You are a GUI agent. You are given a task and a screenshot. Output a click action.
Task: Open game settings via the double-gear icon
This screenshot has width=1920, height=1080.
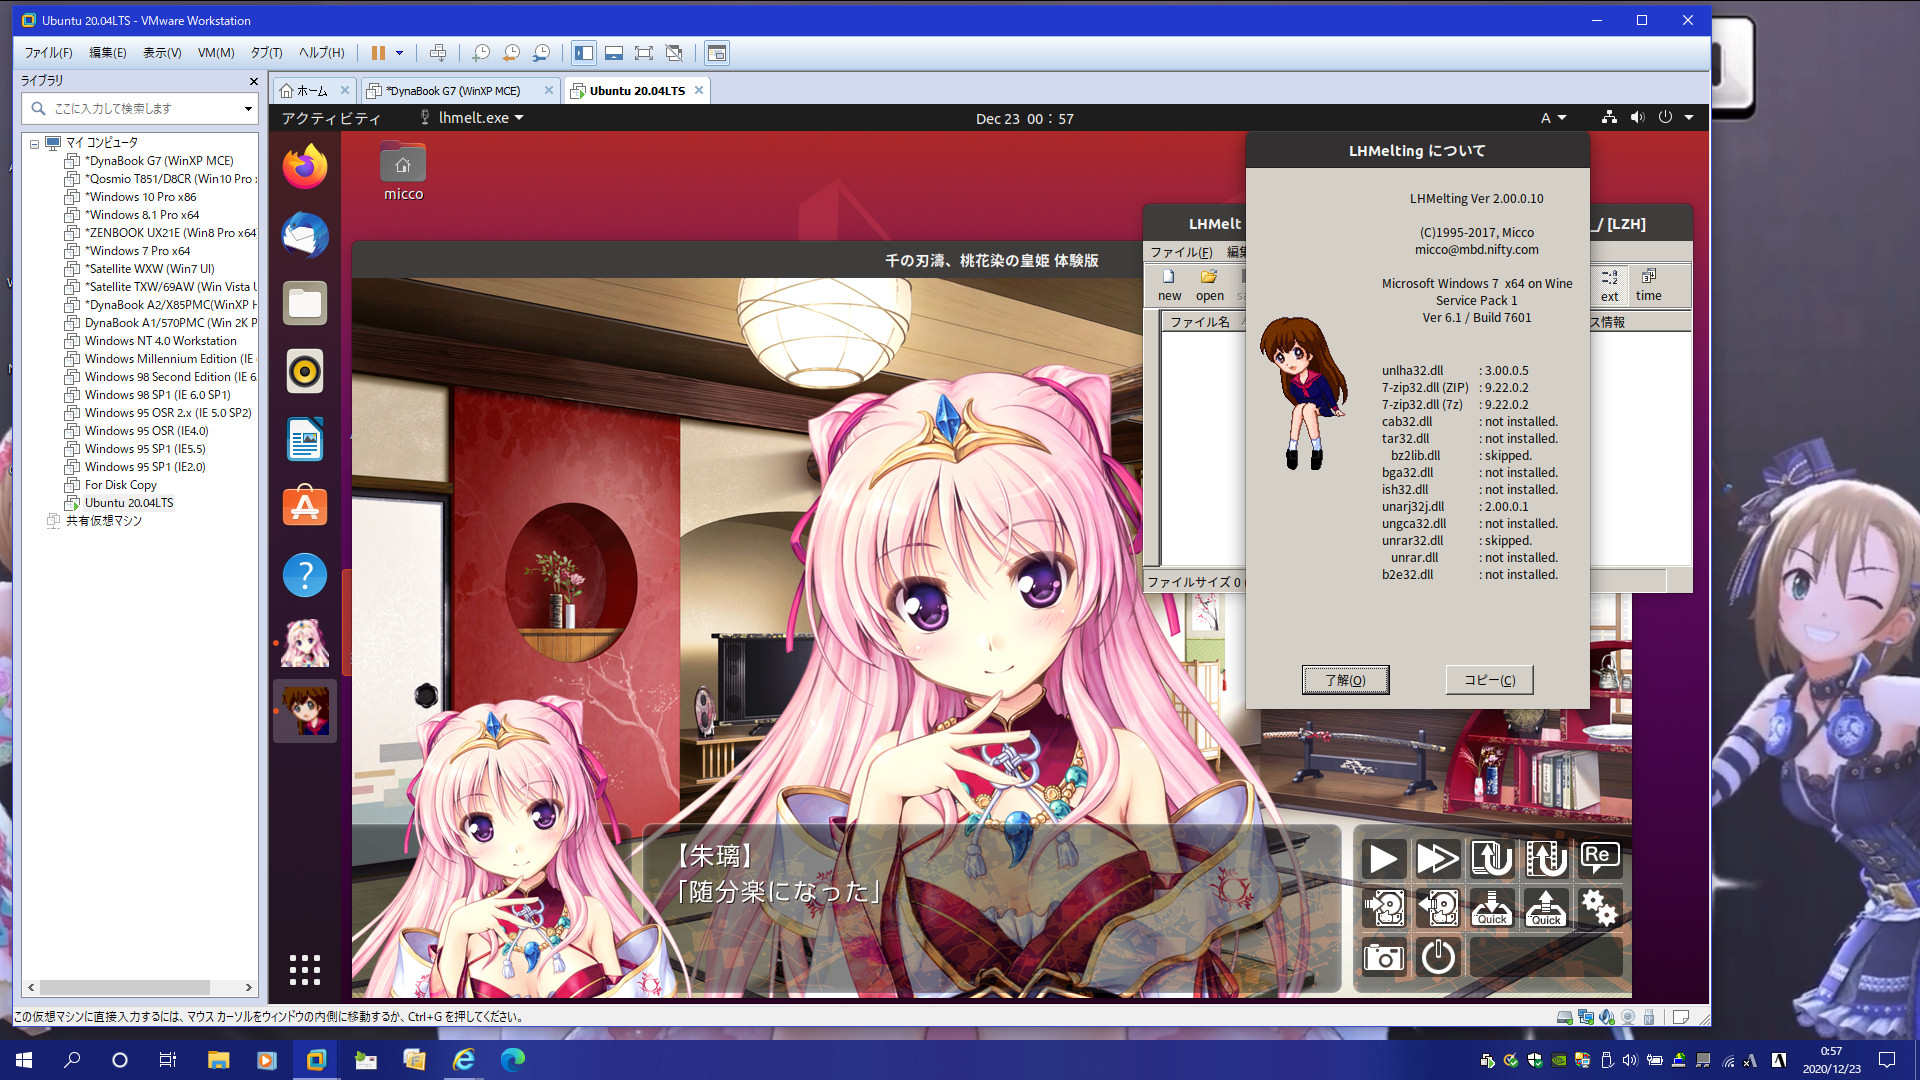click(x=1598, y=908)
